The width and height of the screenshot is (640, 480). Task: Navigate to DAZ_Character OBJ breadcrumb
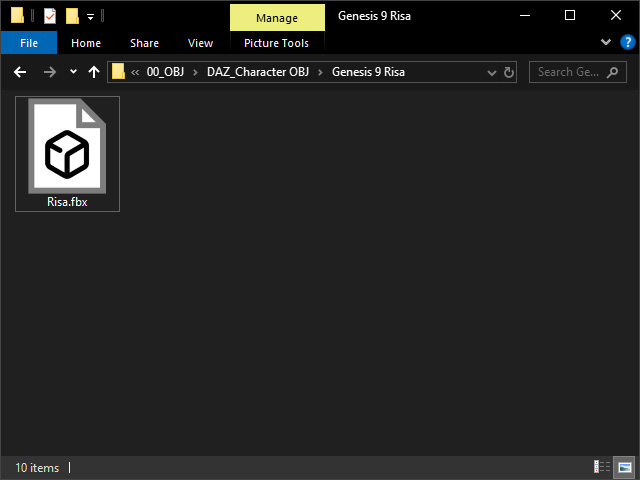click(x=258, y=72)
